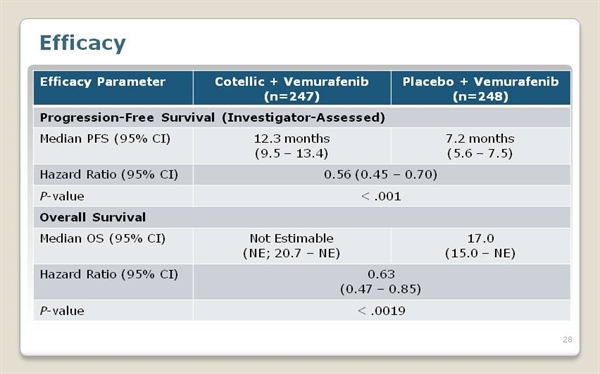Click the PFS Hazard Ratio row label
600x374 pixels.
click(109, 175)
